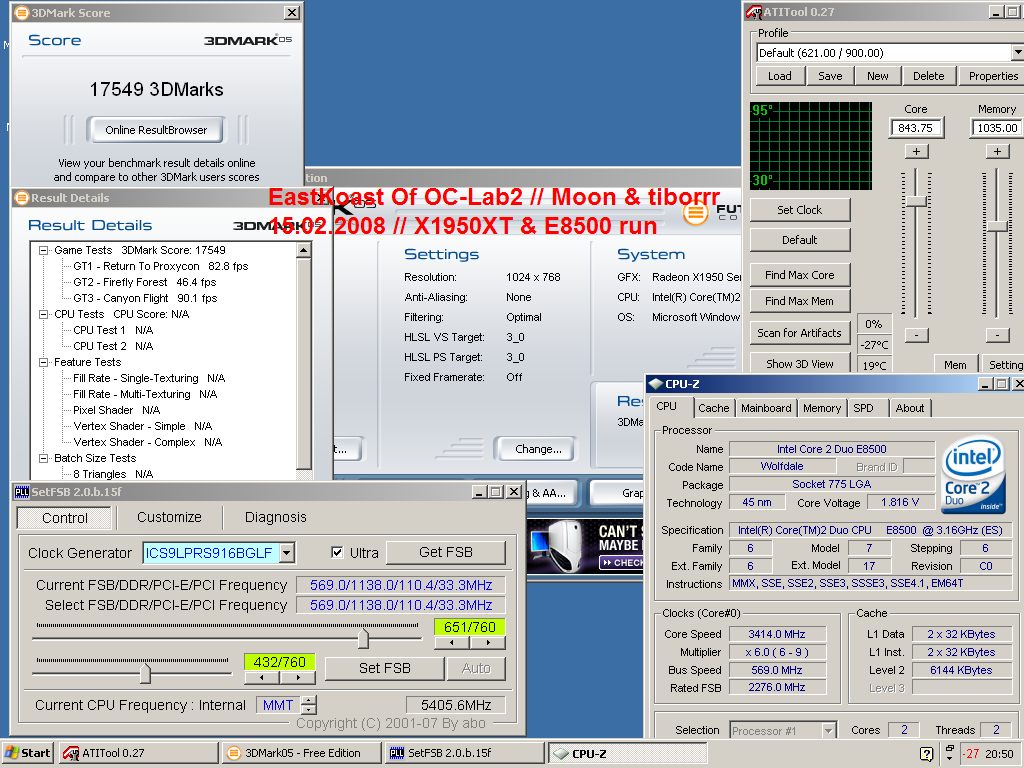Click the Set Clock button in ATITool

coord(799,210)
